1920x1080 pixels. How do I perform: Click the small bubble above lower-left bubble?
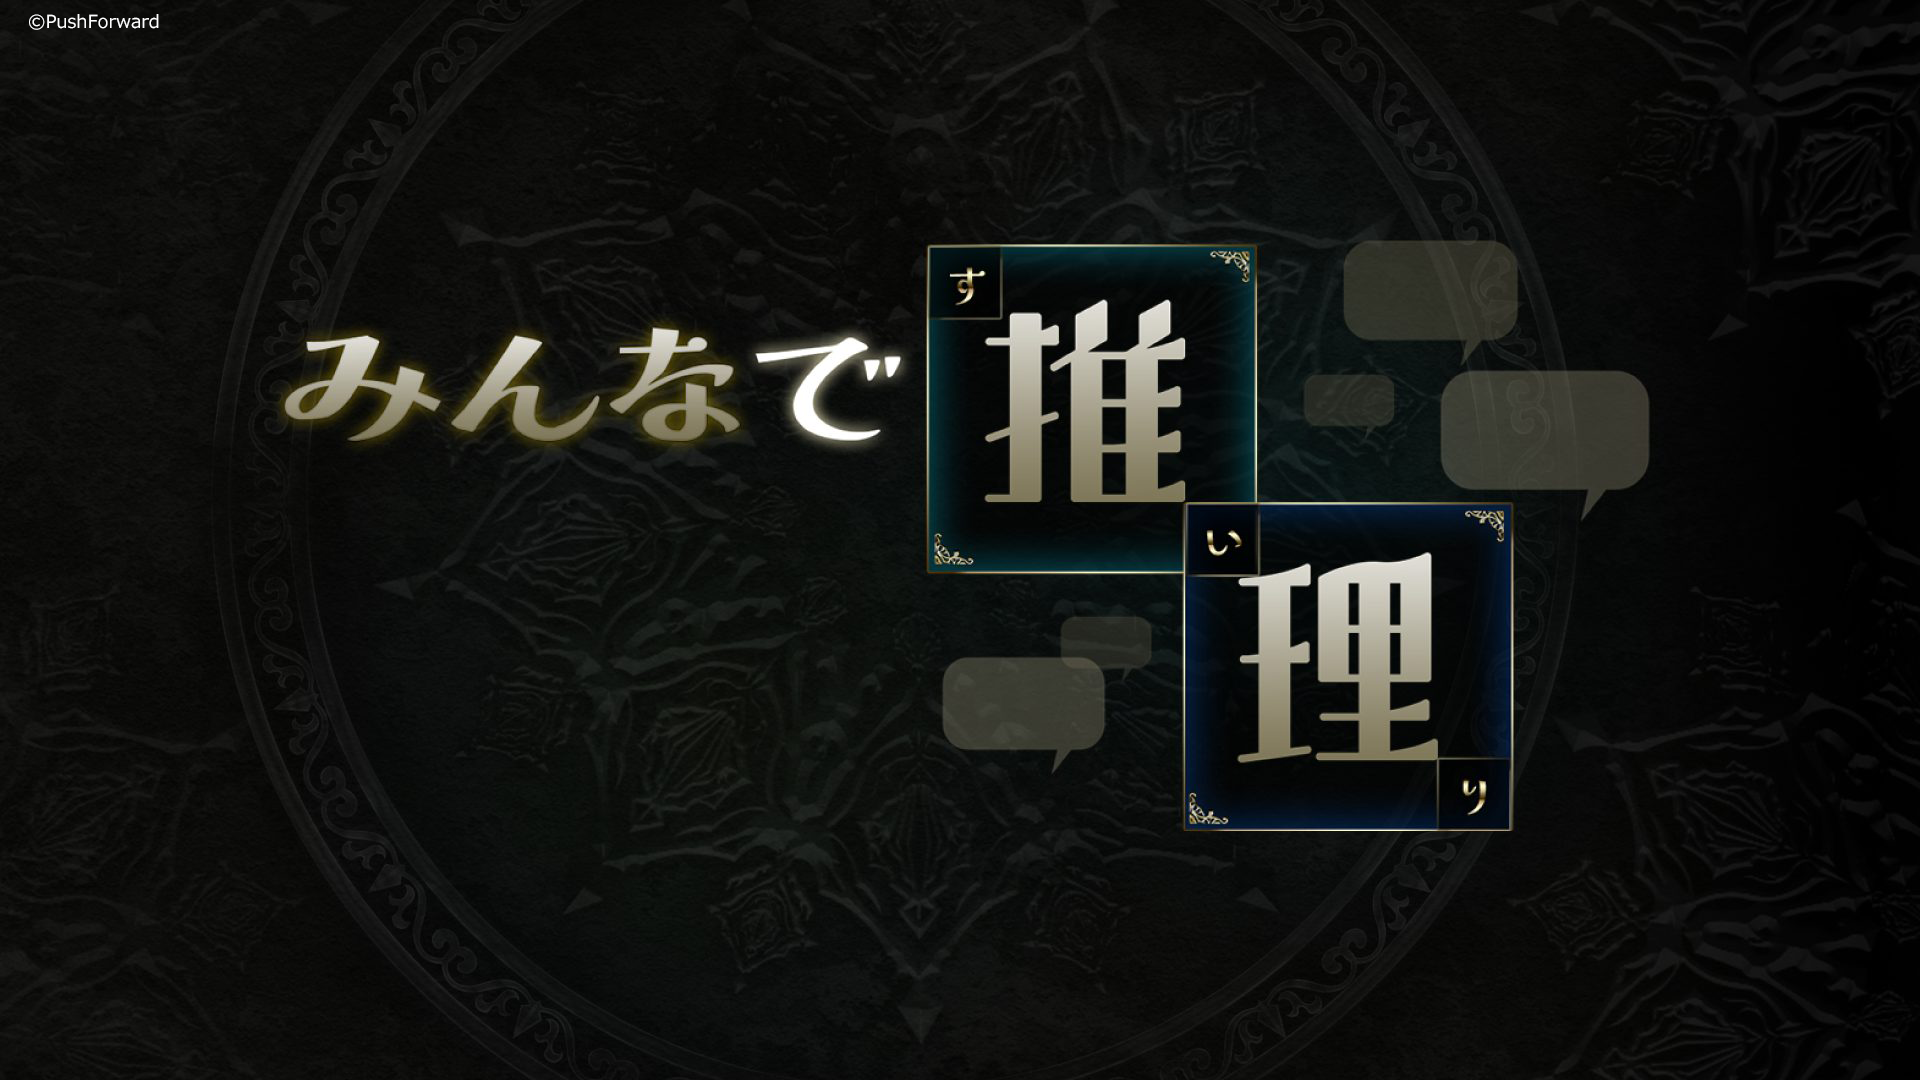click(1106, 643)
